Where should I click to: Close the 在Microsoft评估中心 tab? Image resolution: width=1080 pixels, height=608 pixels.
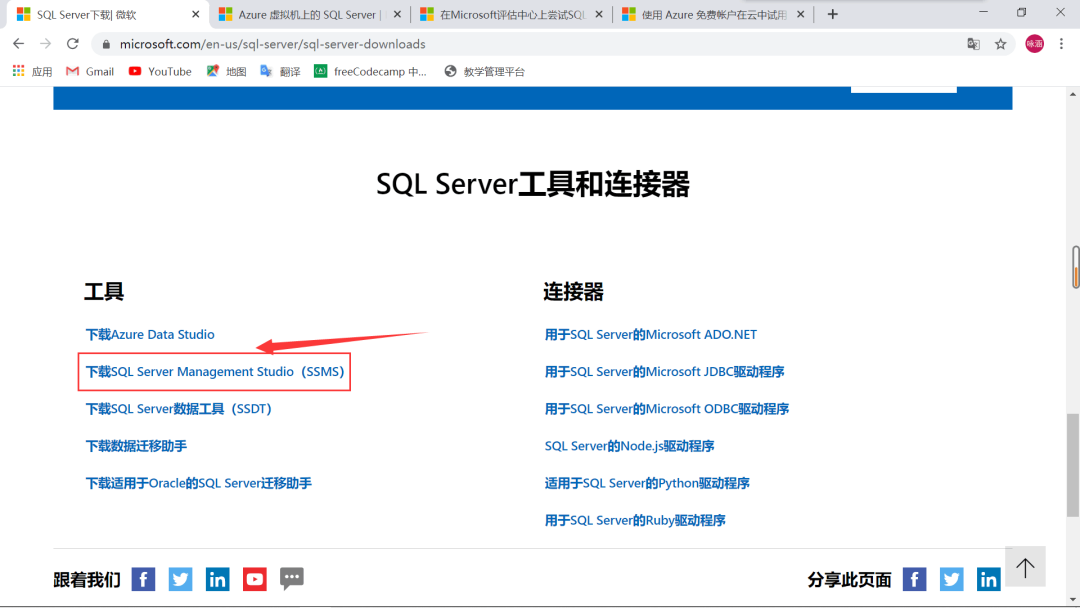point(599,14)
